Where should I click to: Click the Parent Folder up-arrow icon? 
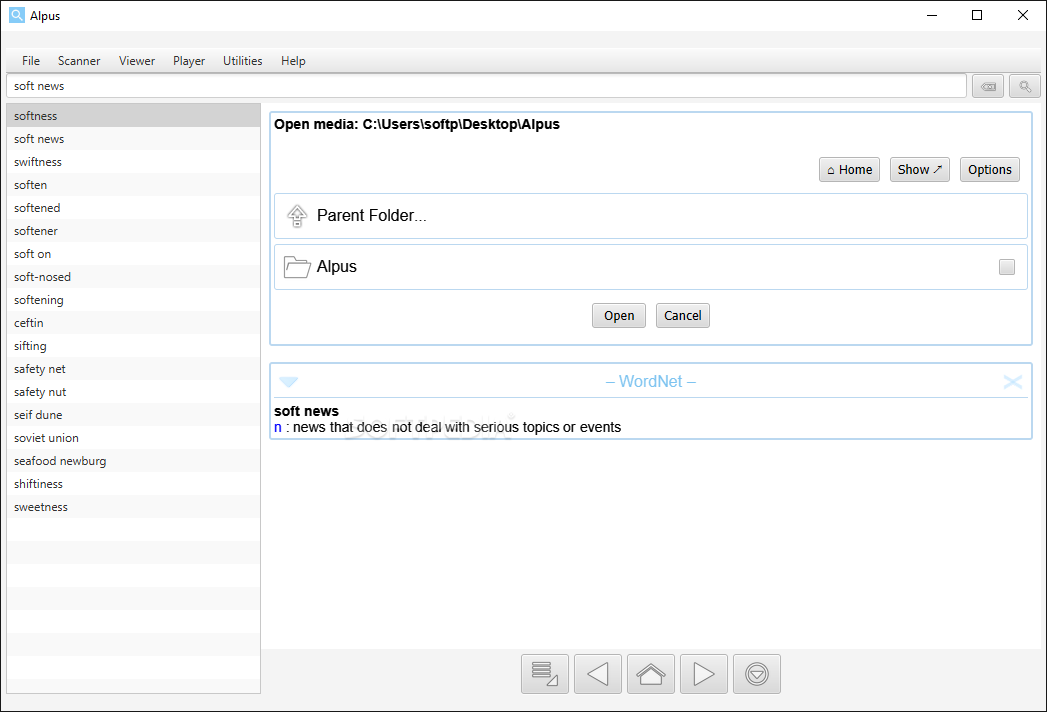(x=297, y=216)
